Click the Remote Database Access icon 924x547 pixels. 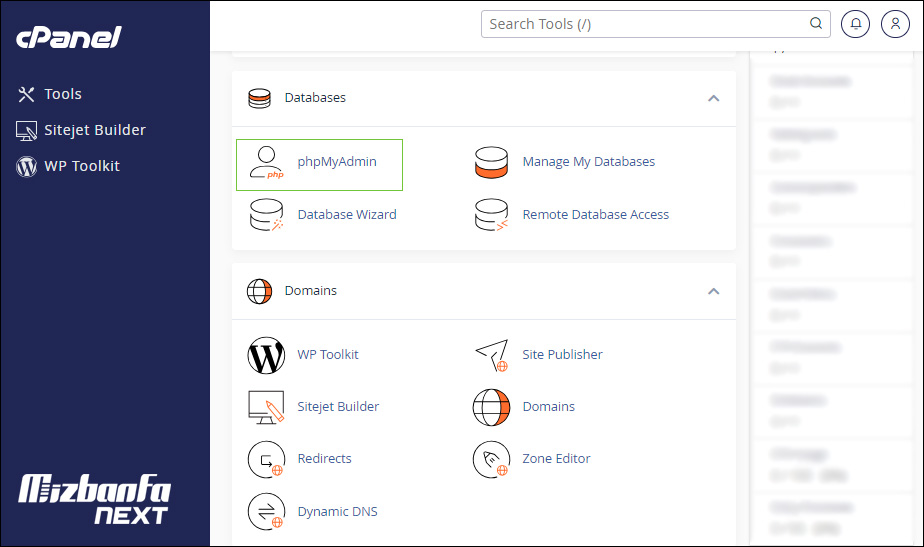click(491, 215)
